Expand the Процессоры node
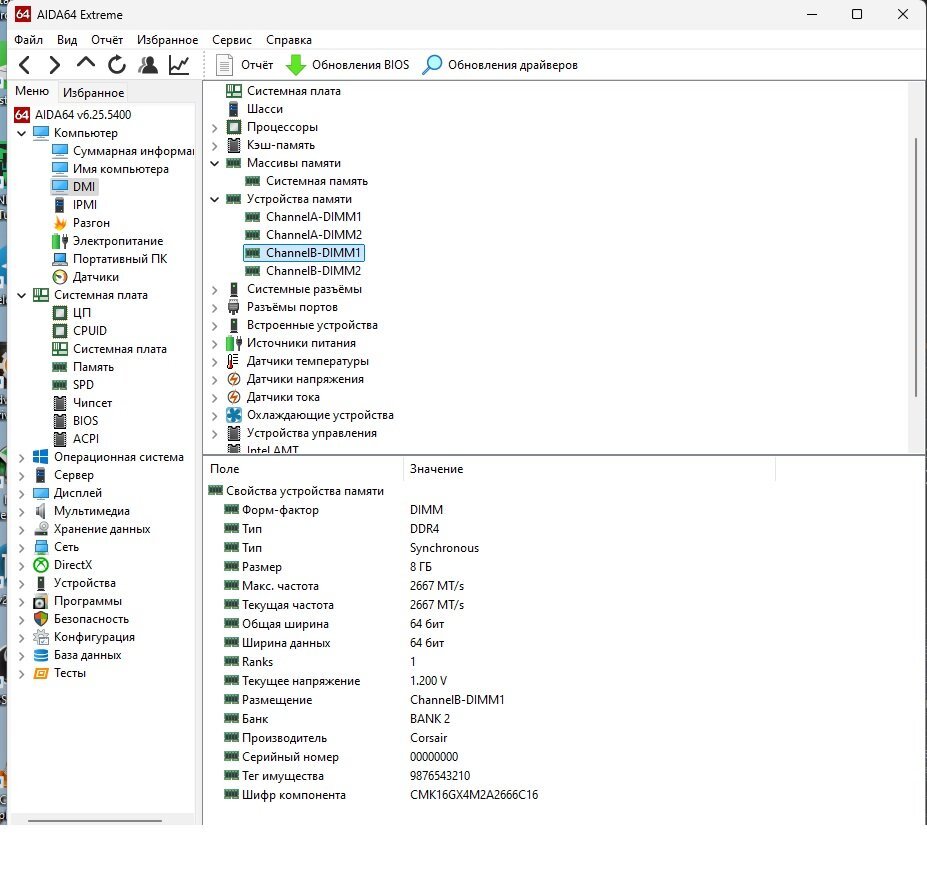This screenshot has width=927, height=887. click(x=215, y=127)
